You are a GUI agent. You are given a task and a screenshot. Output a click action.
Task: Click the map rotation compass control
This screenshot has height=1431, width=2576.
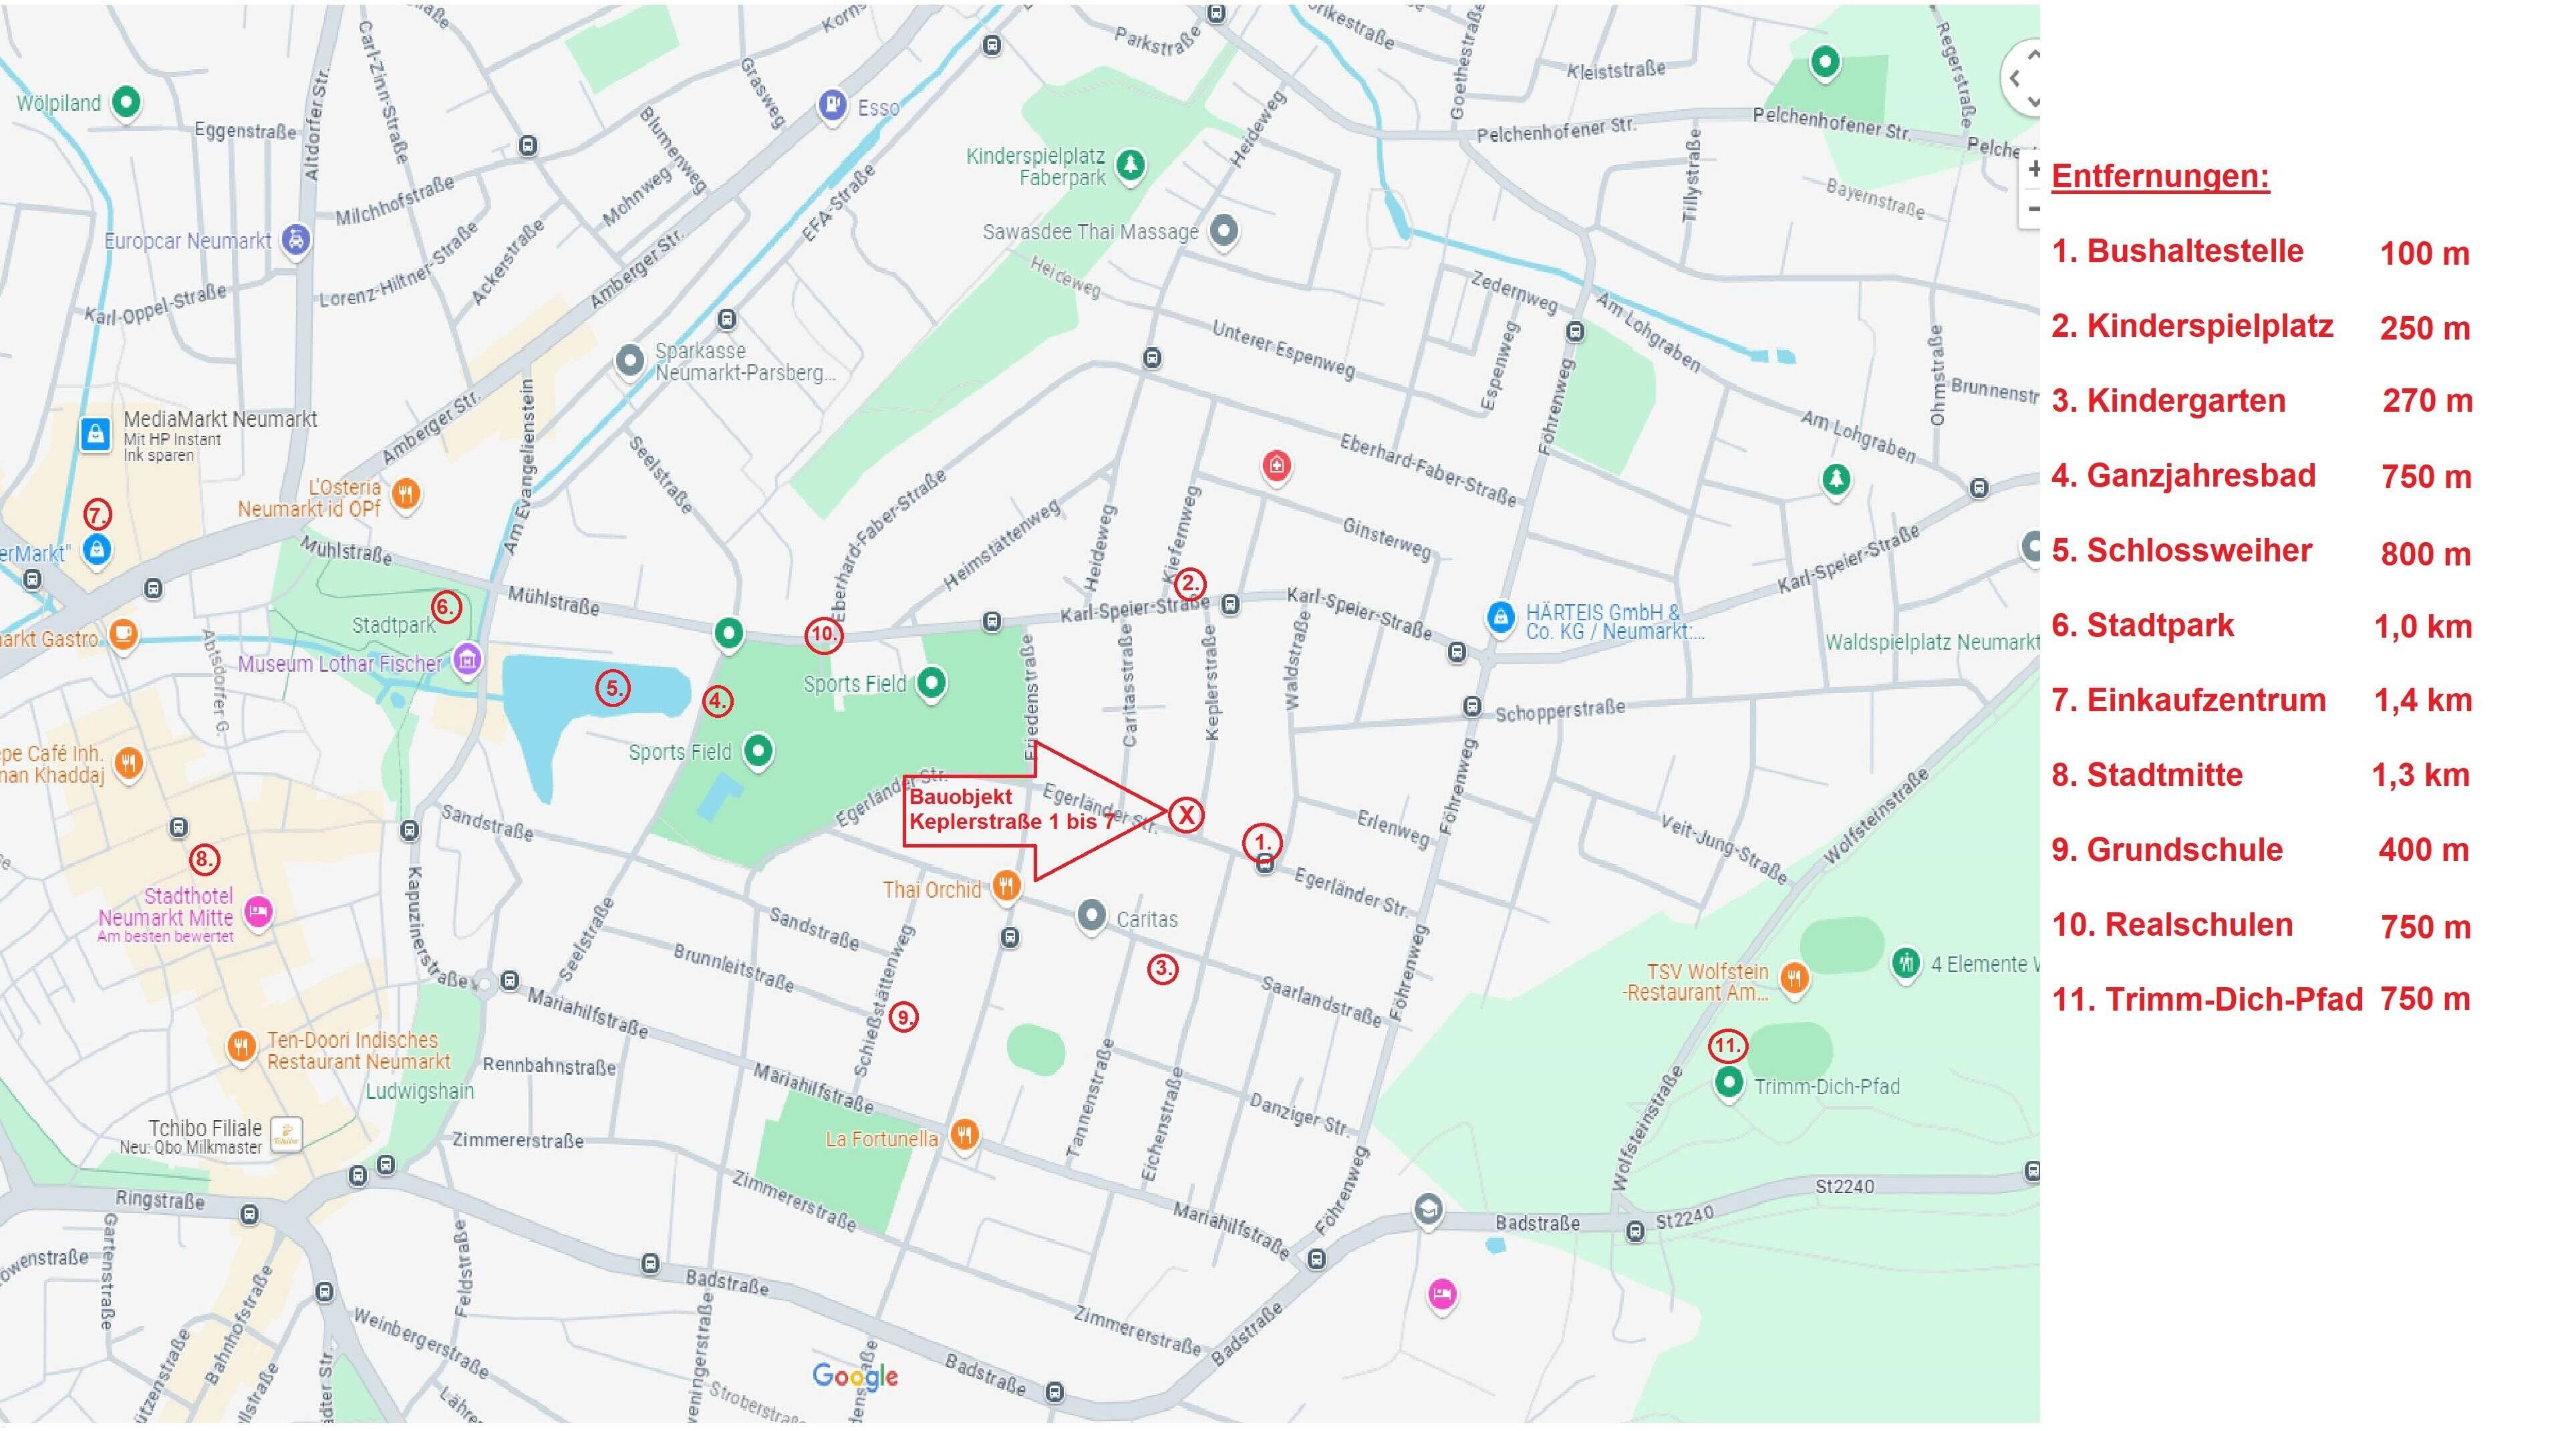(2022, 79)
